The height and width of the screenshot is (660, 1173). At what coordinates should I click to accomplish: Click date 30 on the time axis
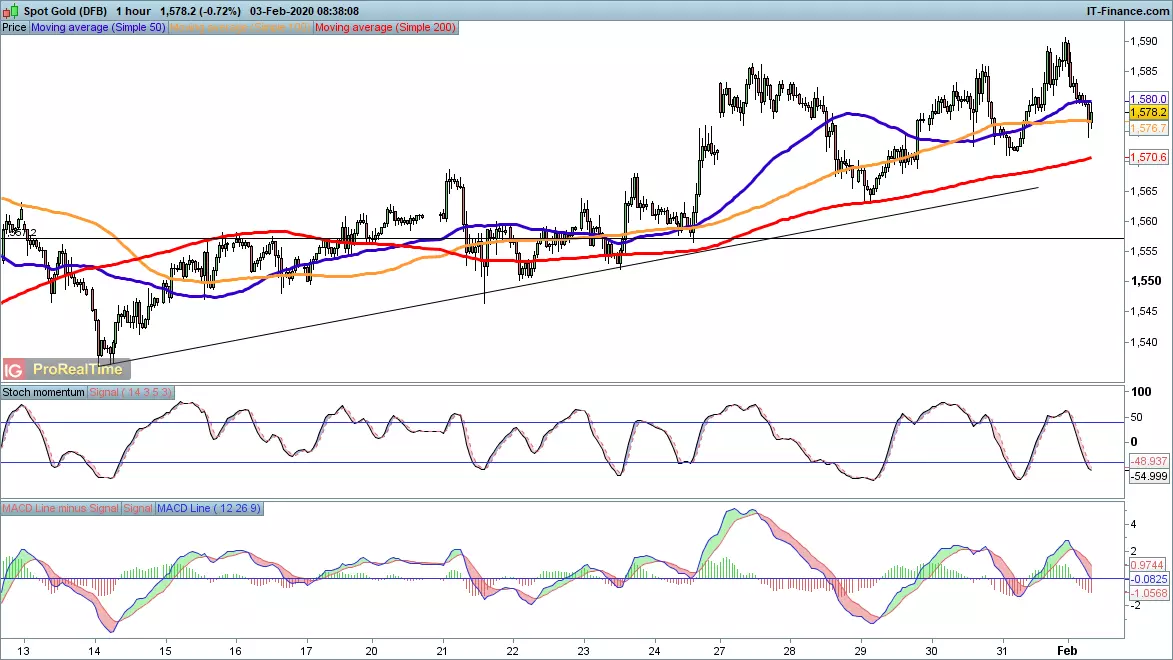pos(931,651)
